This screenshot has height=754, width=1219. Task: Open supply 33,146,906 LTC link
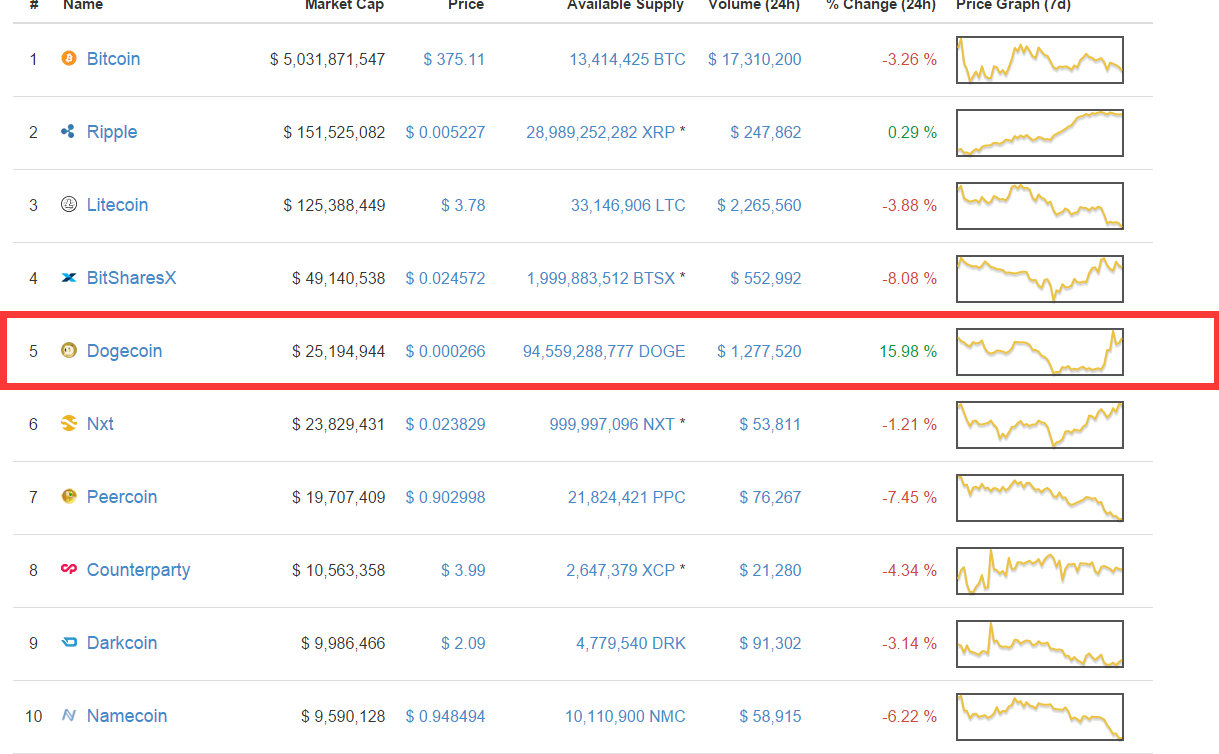coord(628,205)
